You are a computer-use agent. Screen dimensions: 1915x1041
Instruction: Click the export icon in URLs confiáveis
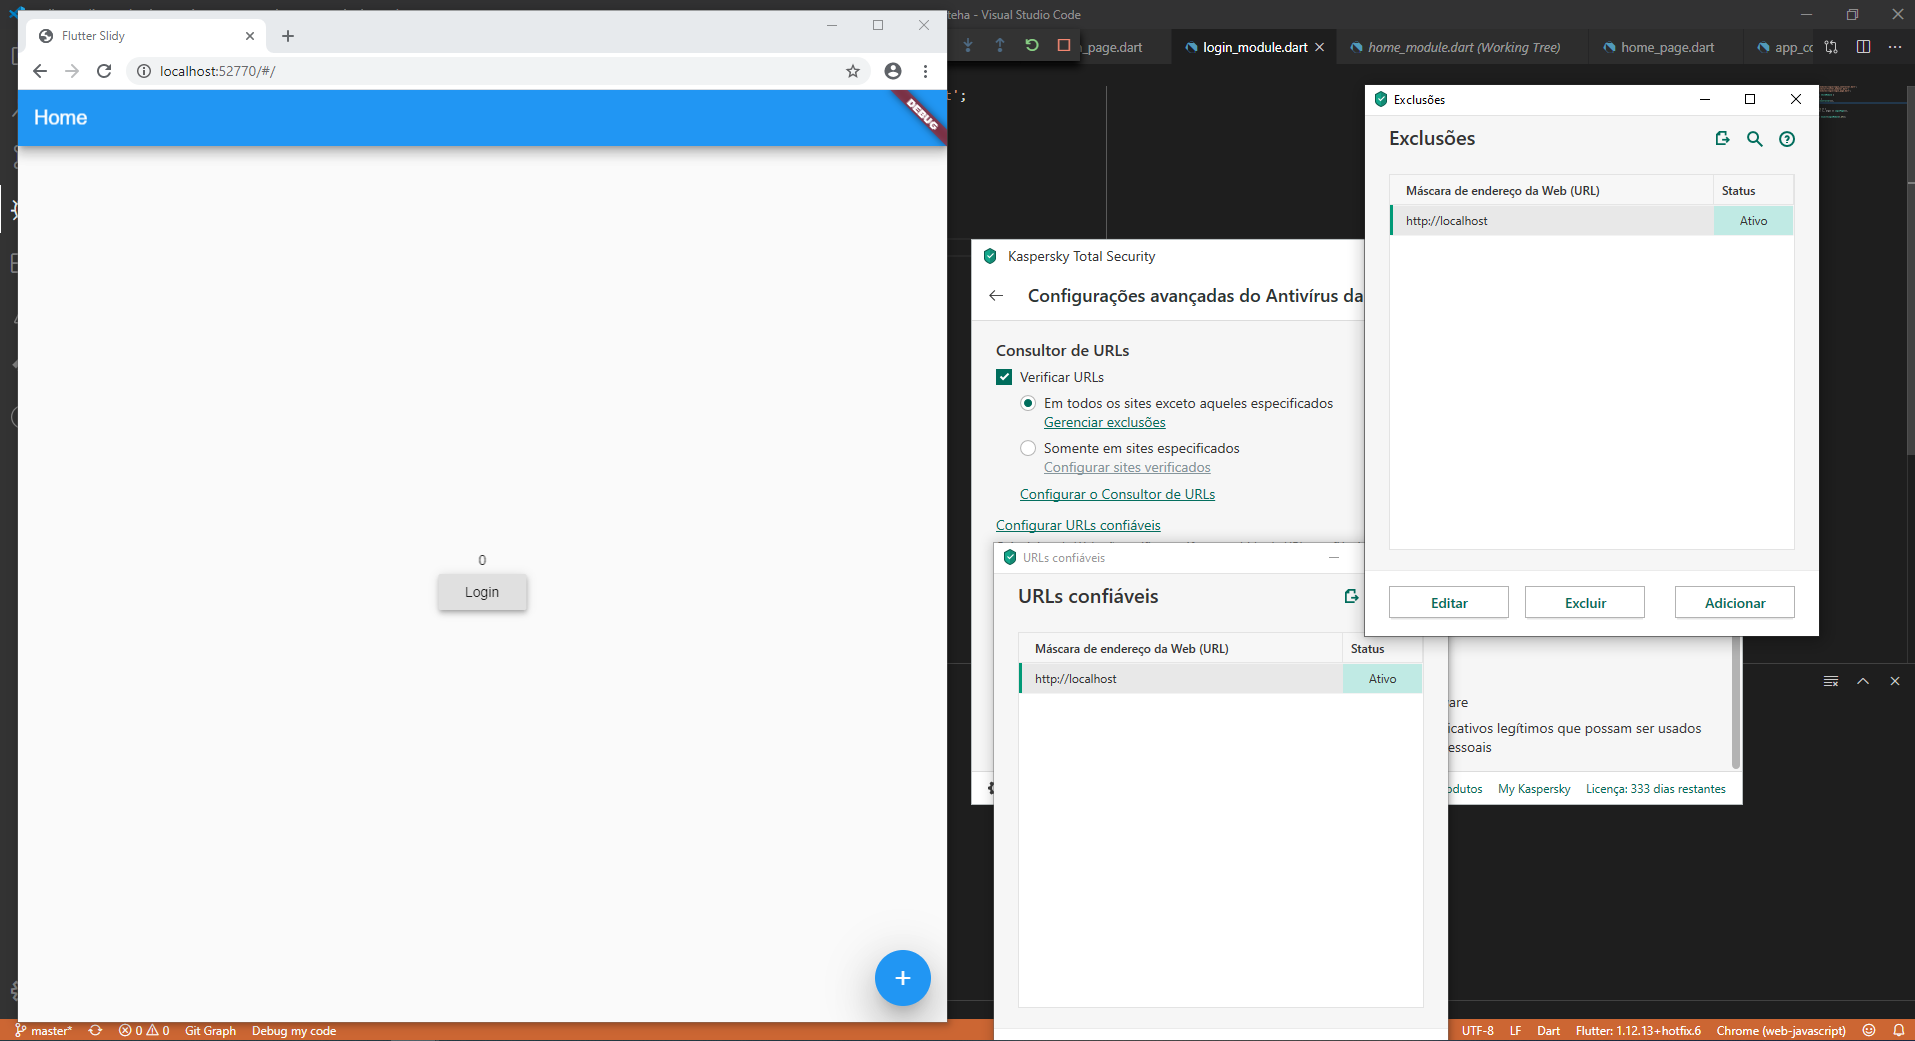pyautogui.click(x=1350, y=596)
